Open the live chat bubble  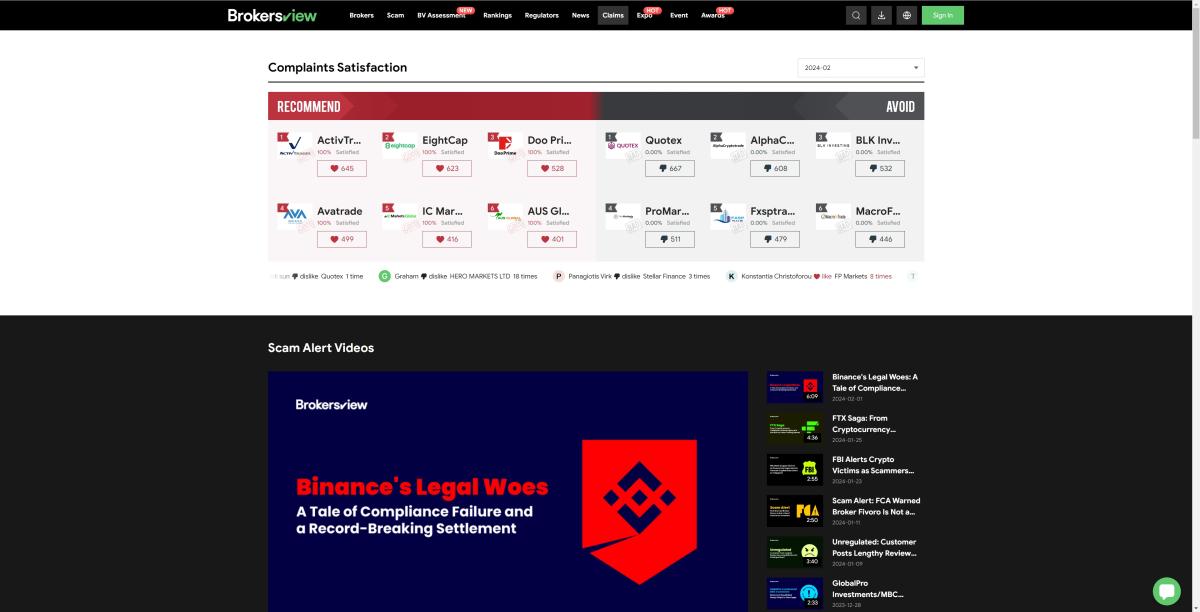coord(1166,590)
